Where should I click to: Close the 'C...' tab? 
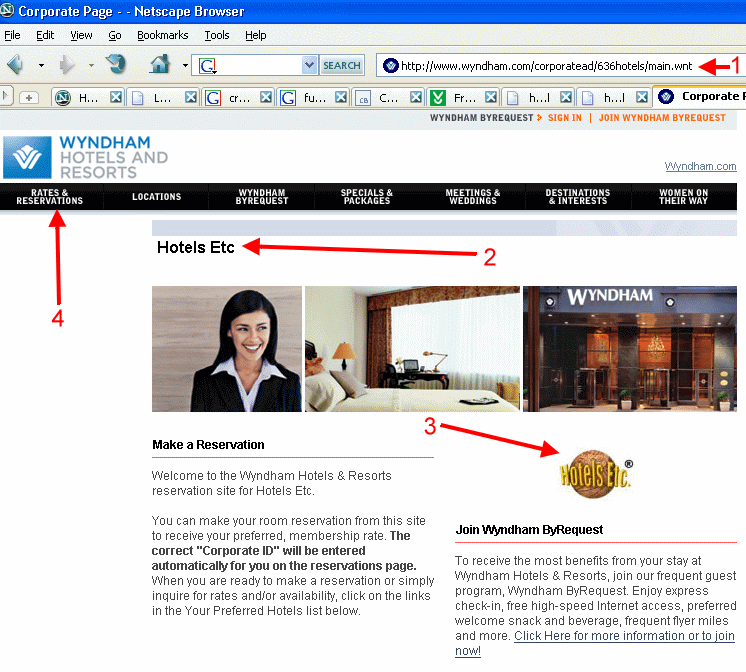click(x=416, y=97)
